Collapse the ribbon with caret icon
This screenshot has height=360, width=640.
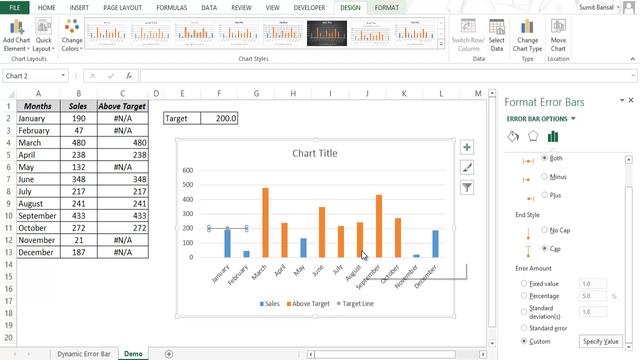pos(632,59)
